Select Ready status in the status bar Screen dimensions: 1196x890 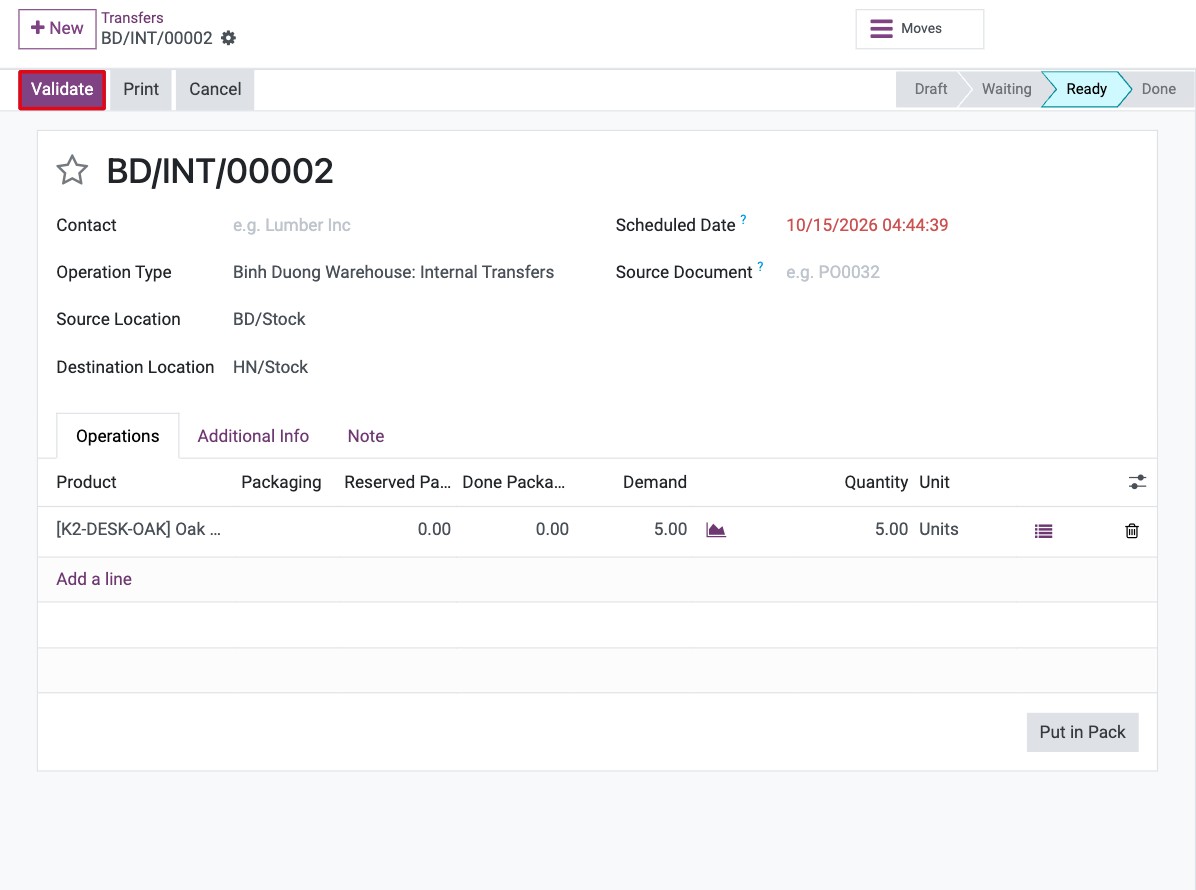(1085, 89)
